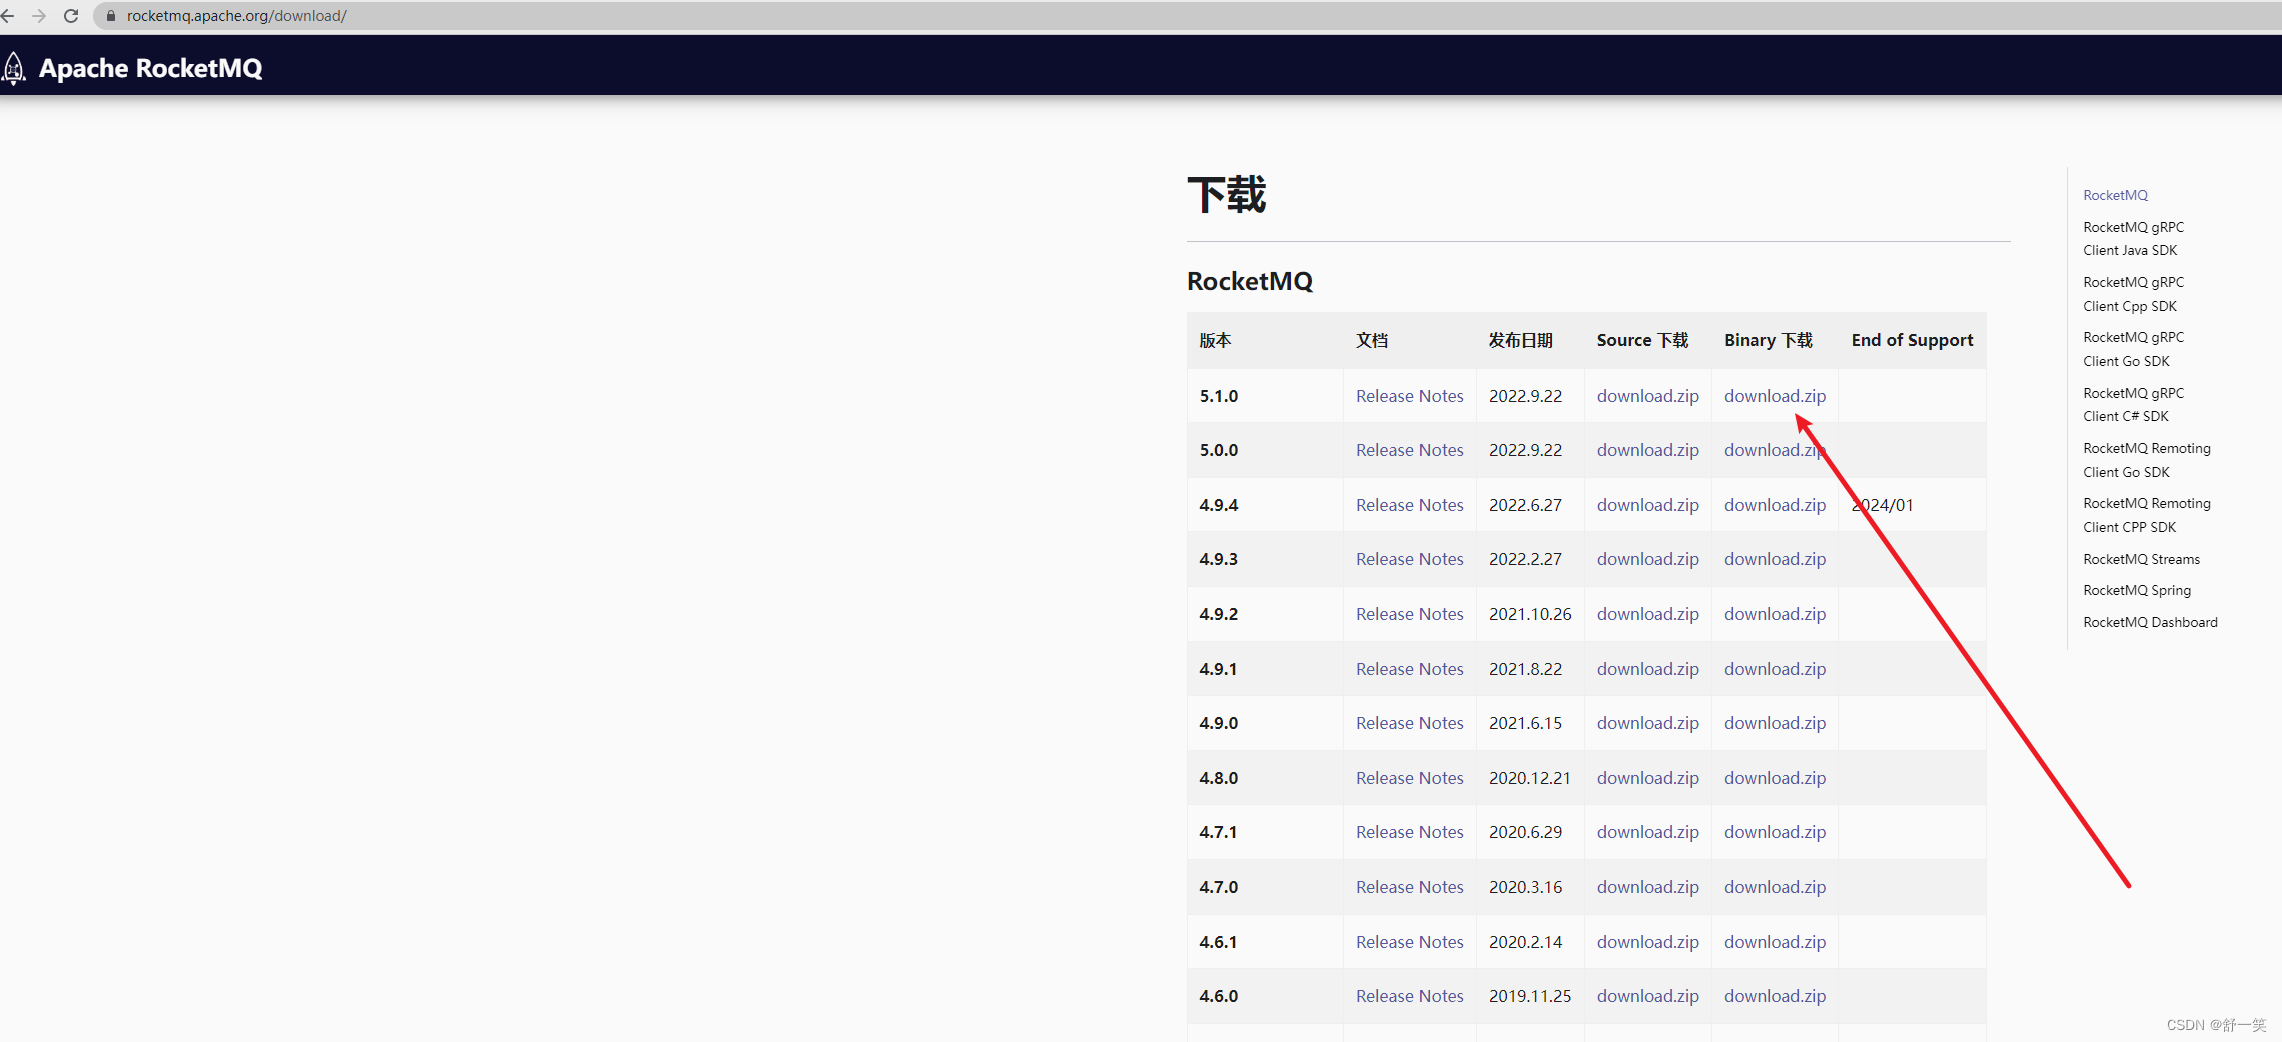Jump to RocketMQ Spring section

point(2136,590)
